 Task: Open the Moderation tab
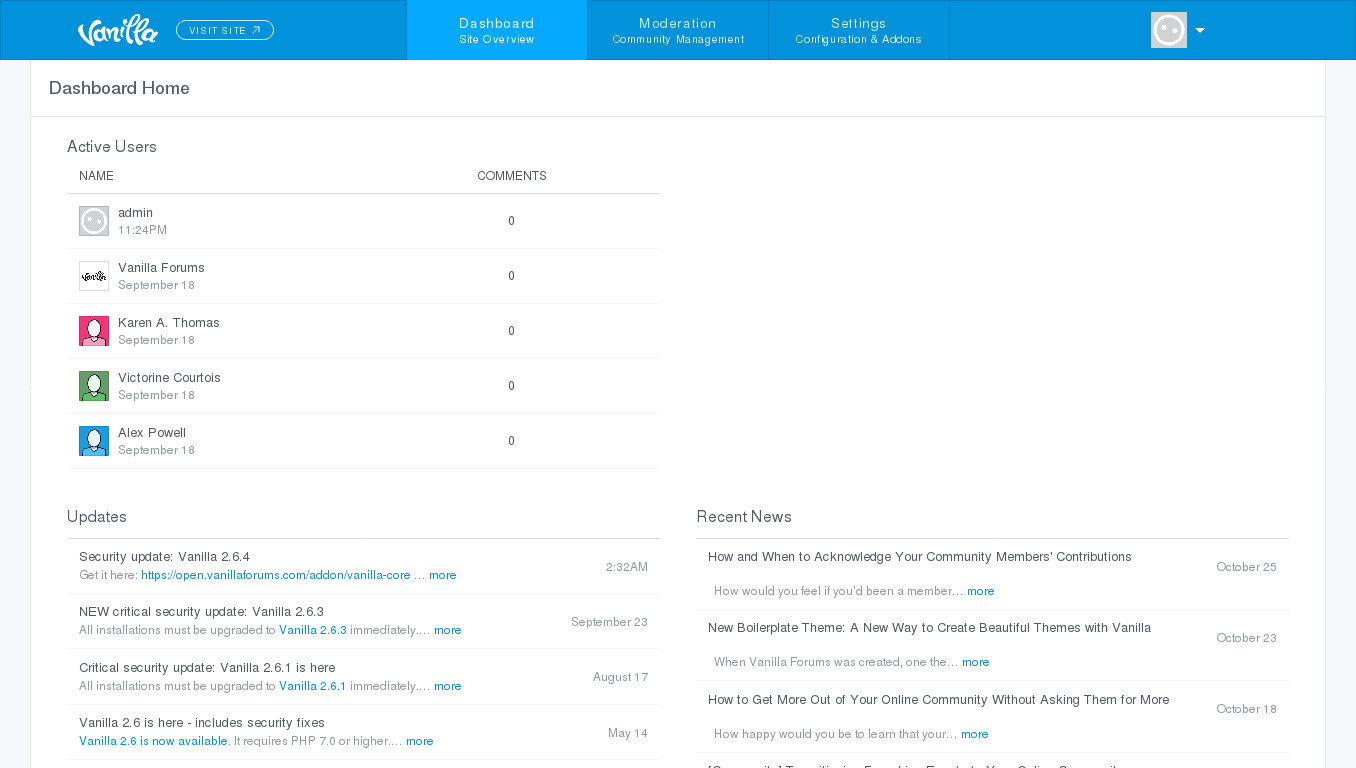point(678,30)
